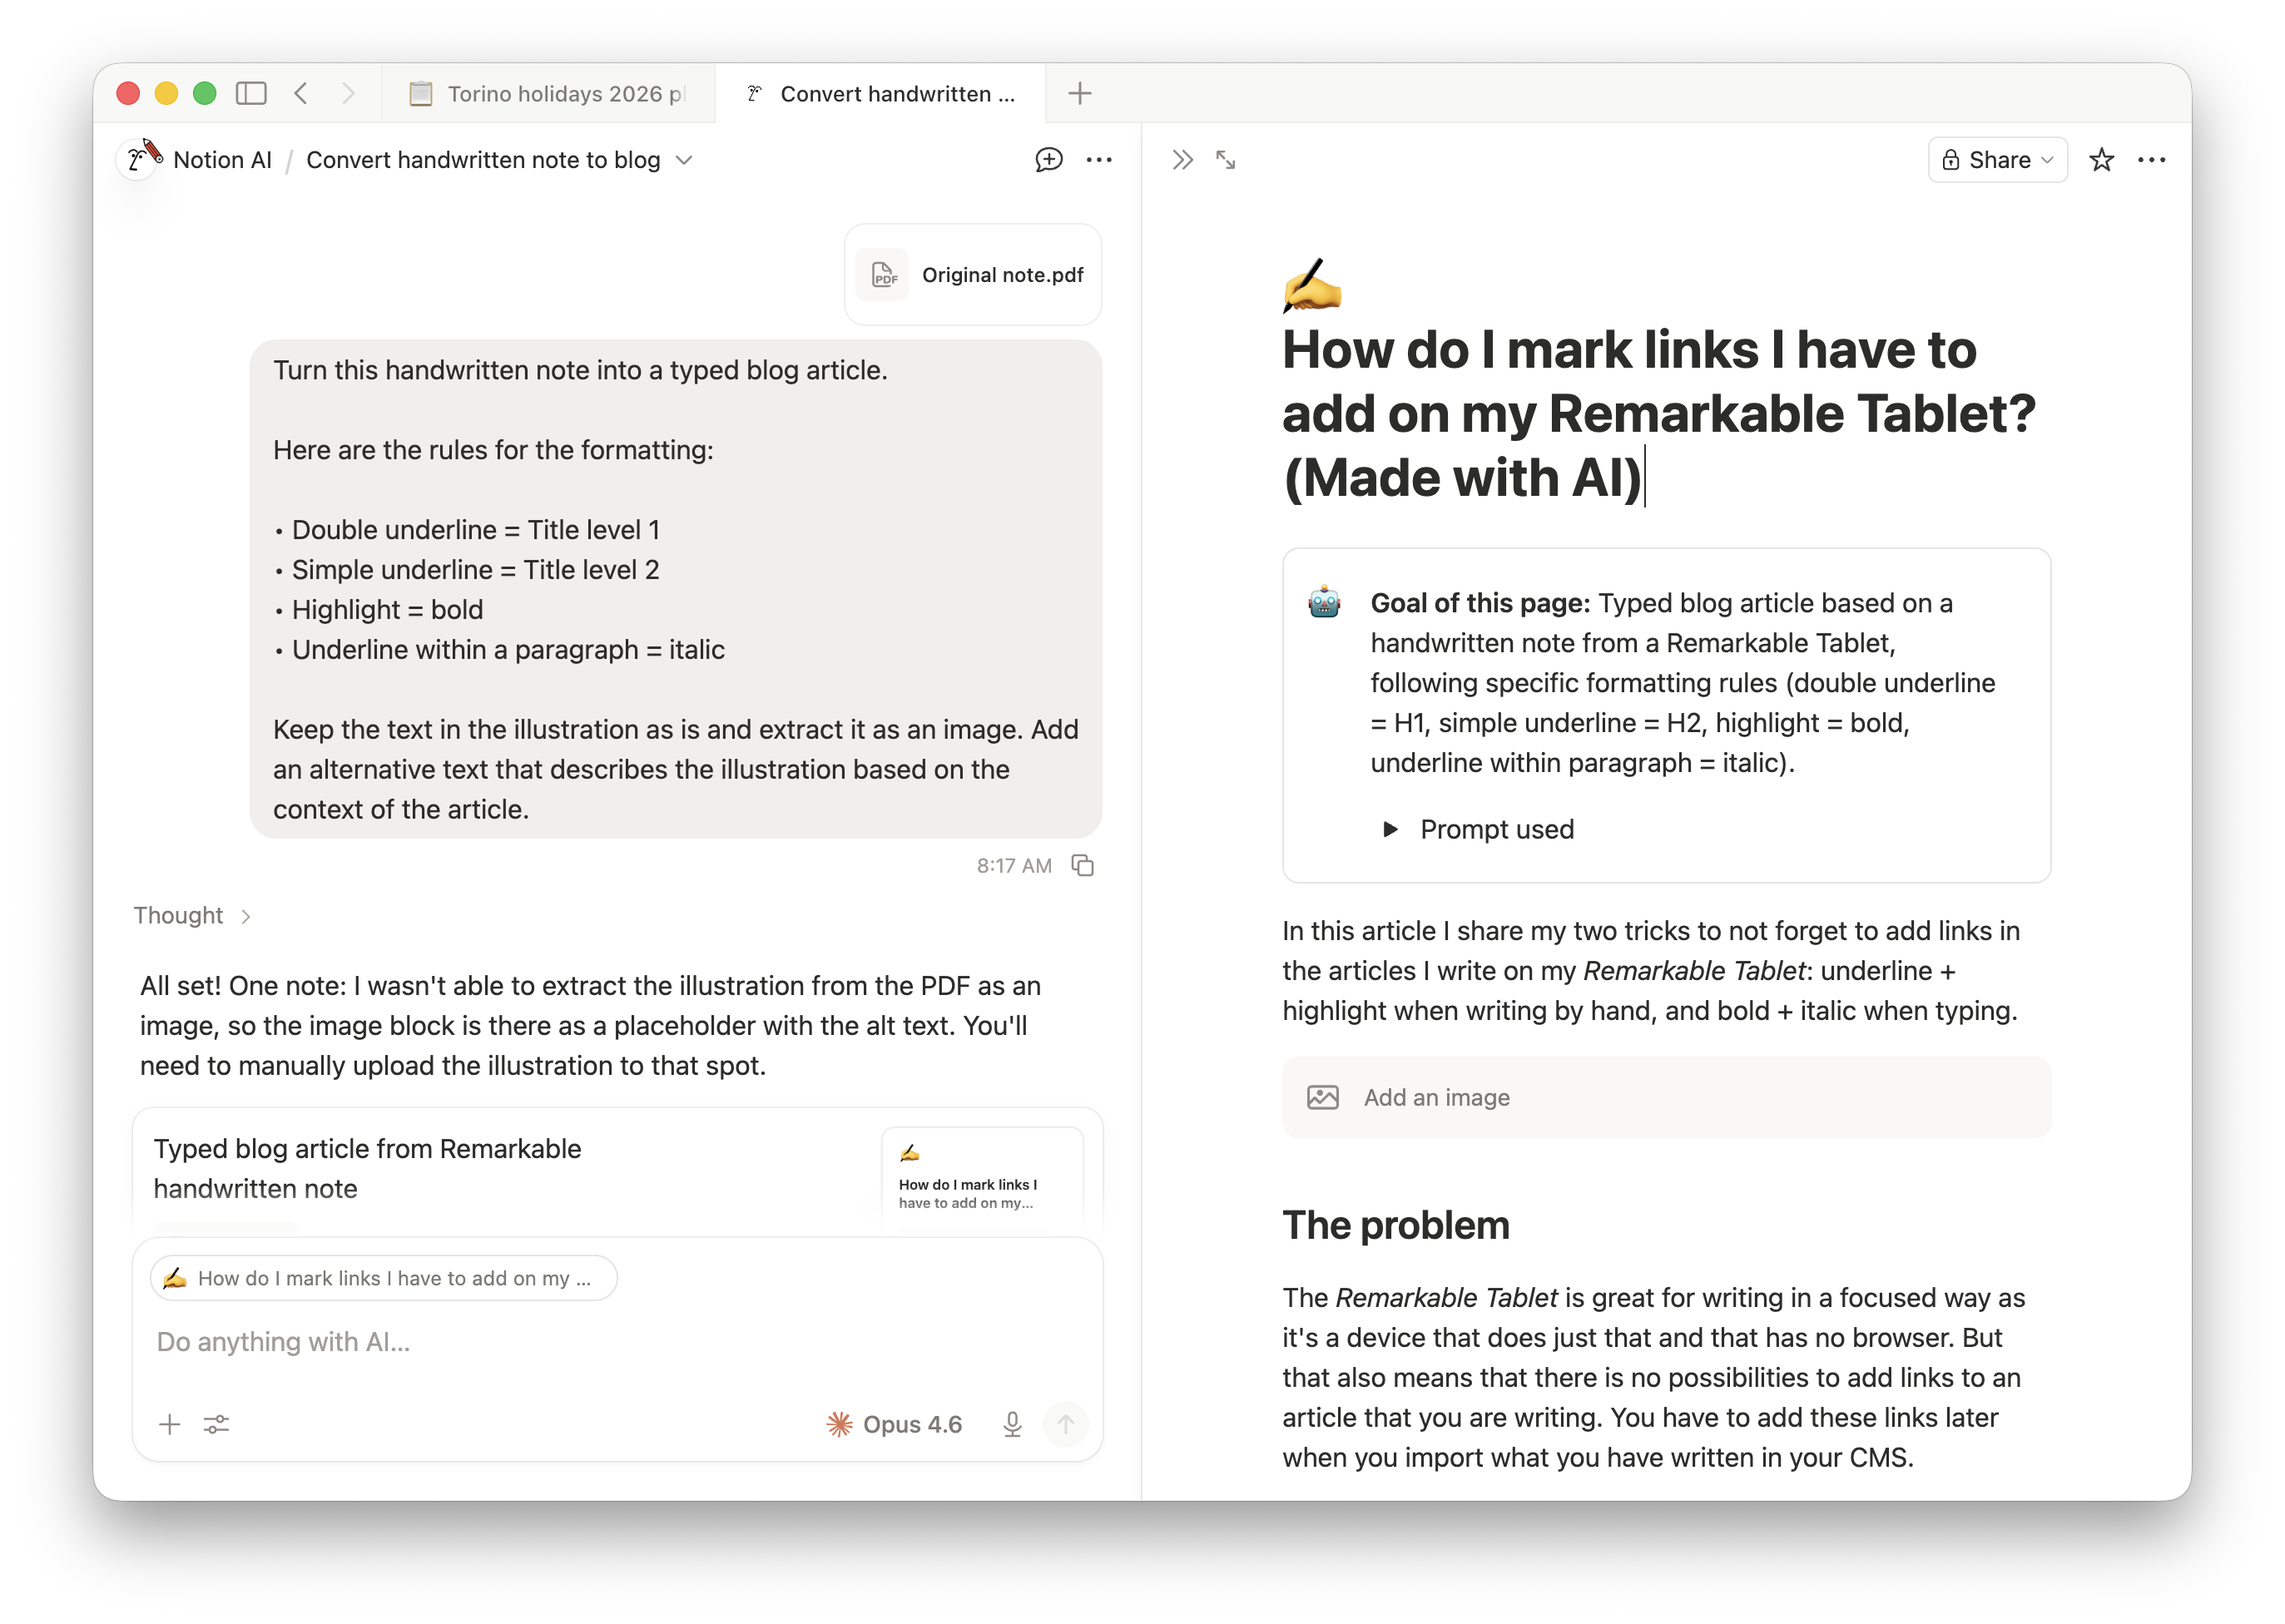Image resolution: width=2285 pixels, height=1624 pixels.
Task: Collapse the side page with double-chevron icon
Action: (x=1182, y=160)
